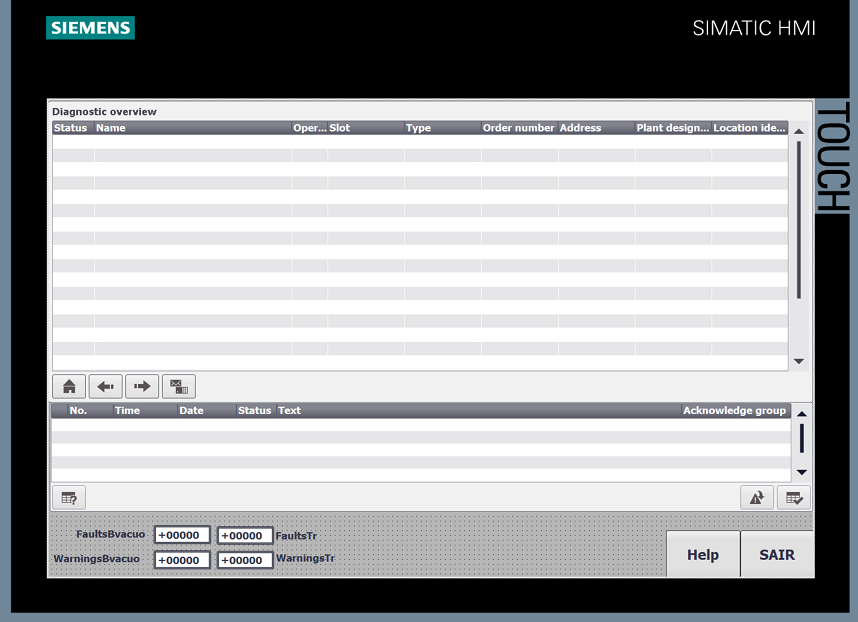858x622 pixels.
Task: Open the diagnostic buffer view icon
Action: tap(178, 386)
